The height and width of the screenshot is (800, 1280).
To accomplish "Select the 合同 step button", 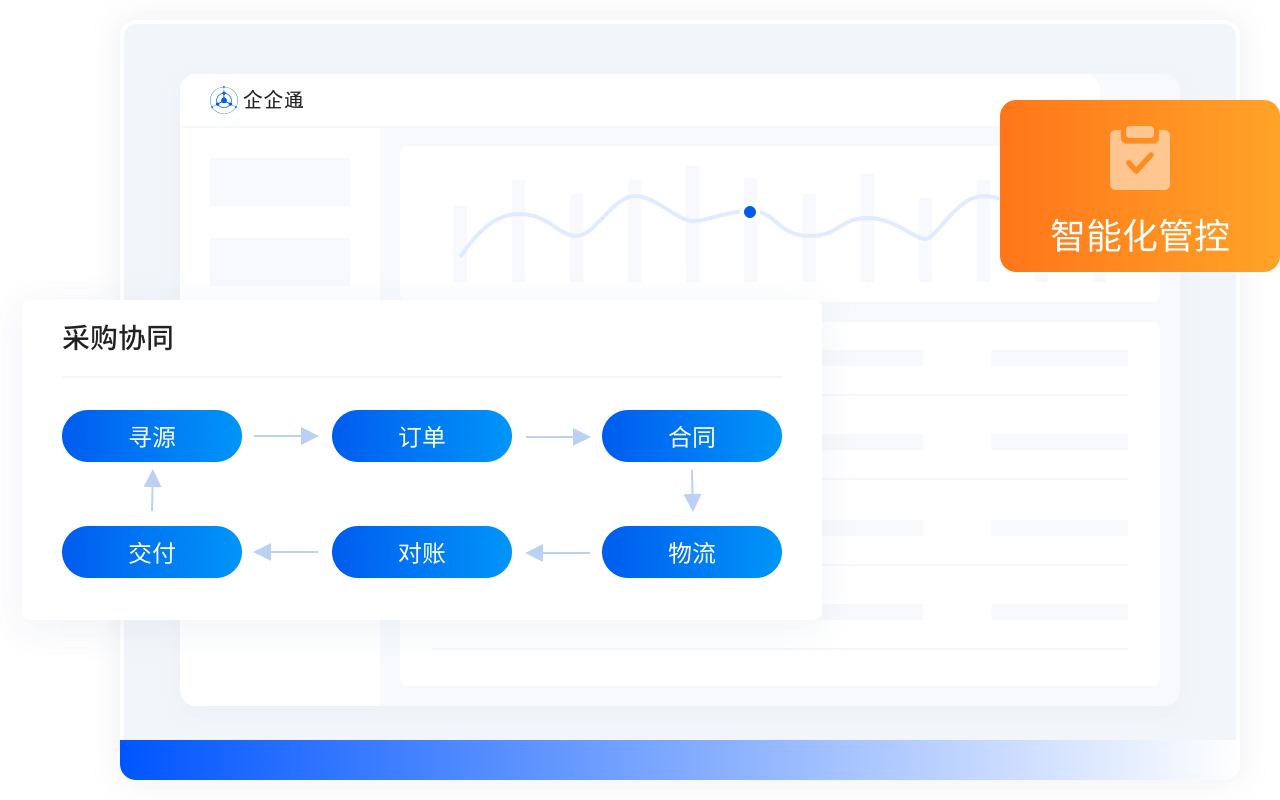I will coord(692,436).
